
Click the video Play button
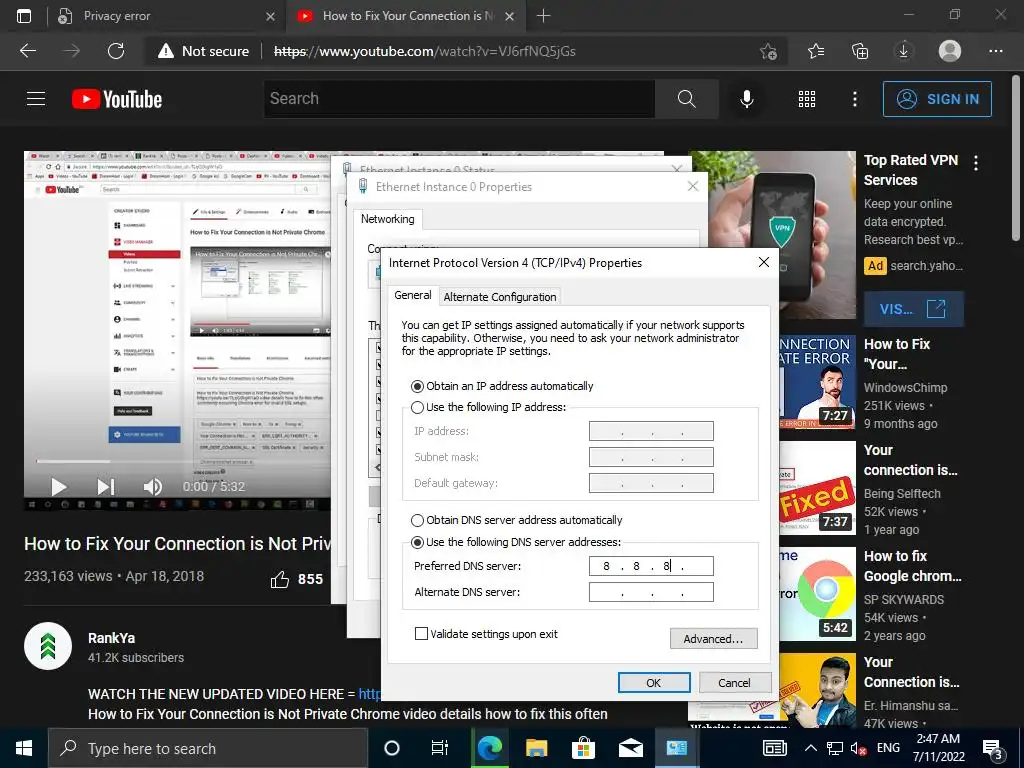pyautogui.click(x=59, y=487)
